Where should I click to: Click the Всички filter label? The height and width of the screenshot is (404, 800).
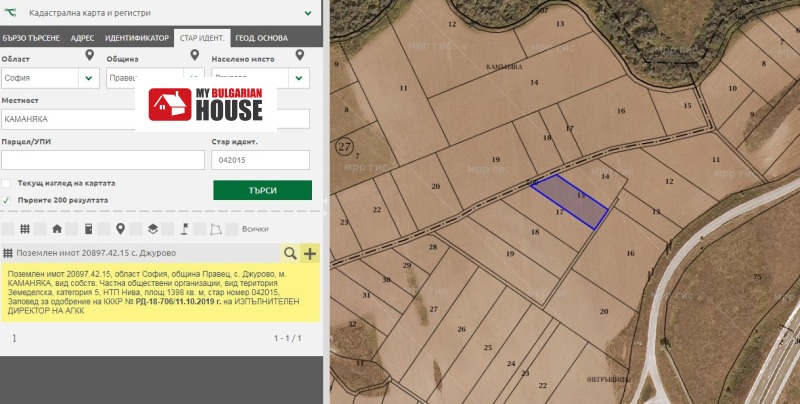pos(254,229)
